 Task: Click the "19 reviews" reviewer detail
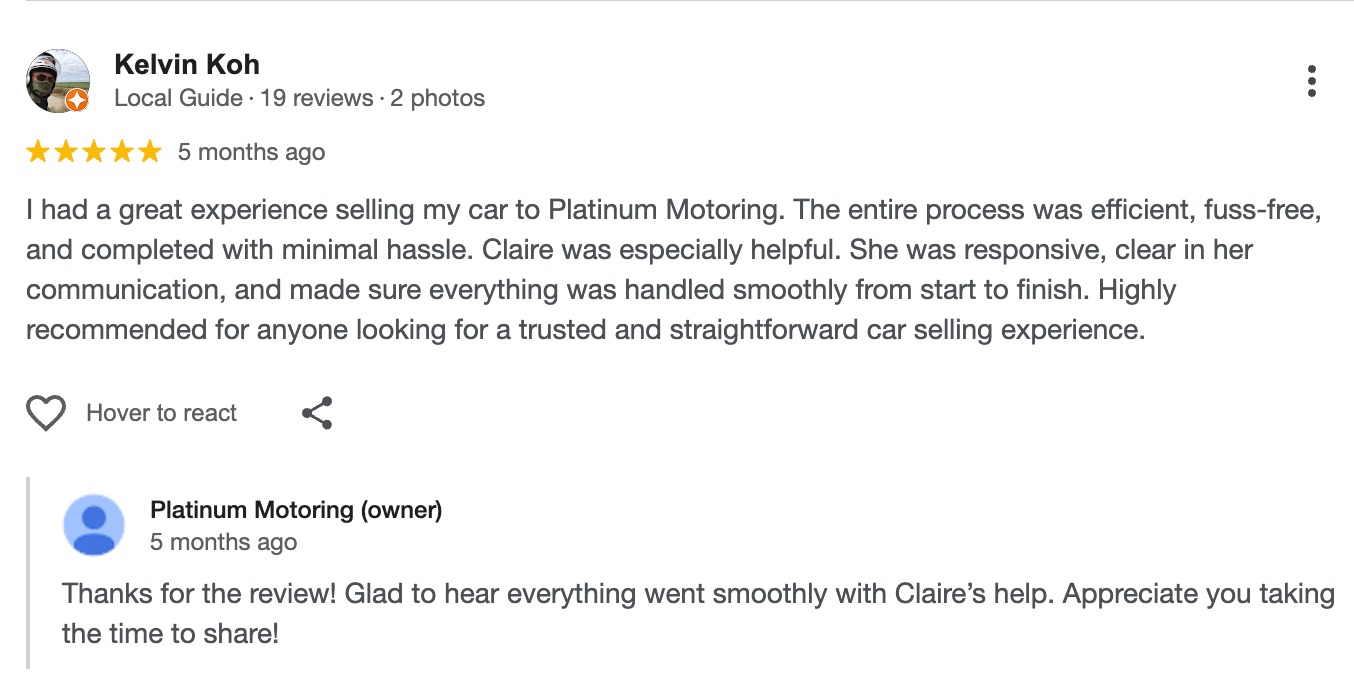pos(316,98)
